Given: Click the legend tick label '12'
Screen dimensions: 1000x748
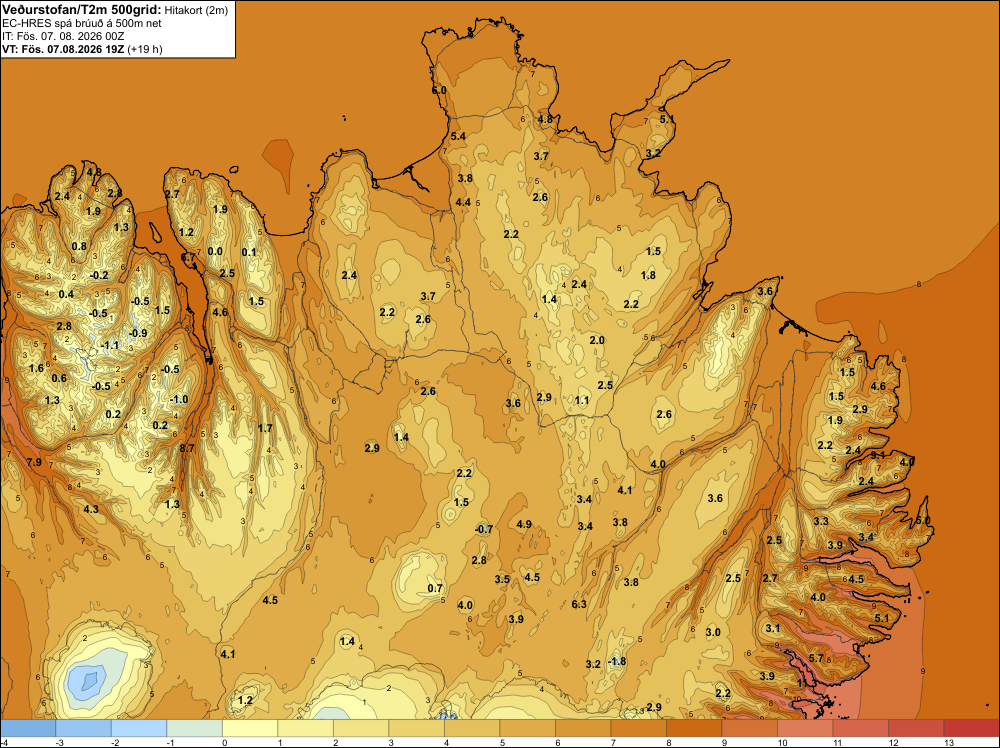Looking at the screenshot, I should (x=893, y=742).
